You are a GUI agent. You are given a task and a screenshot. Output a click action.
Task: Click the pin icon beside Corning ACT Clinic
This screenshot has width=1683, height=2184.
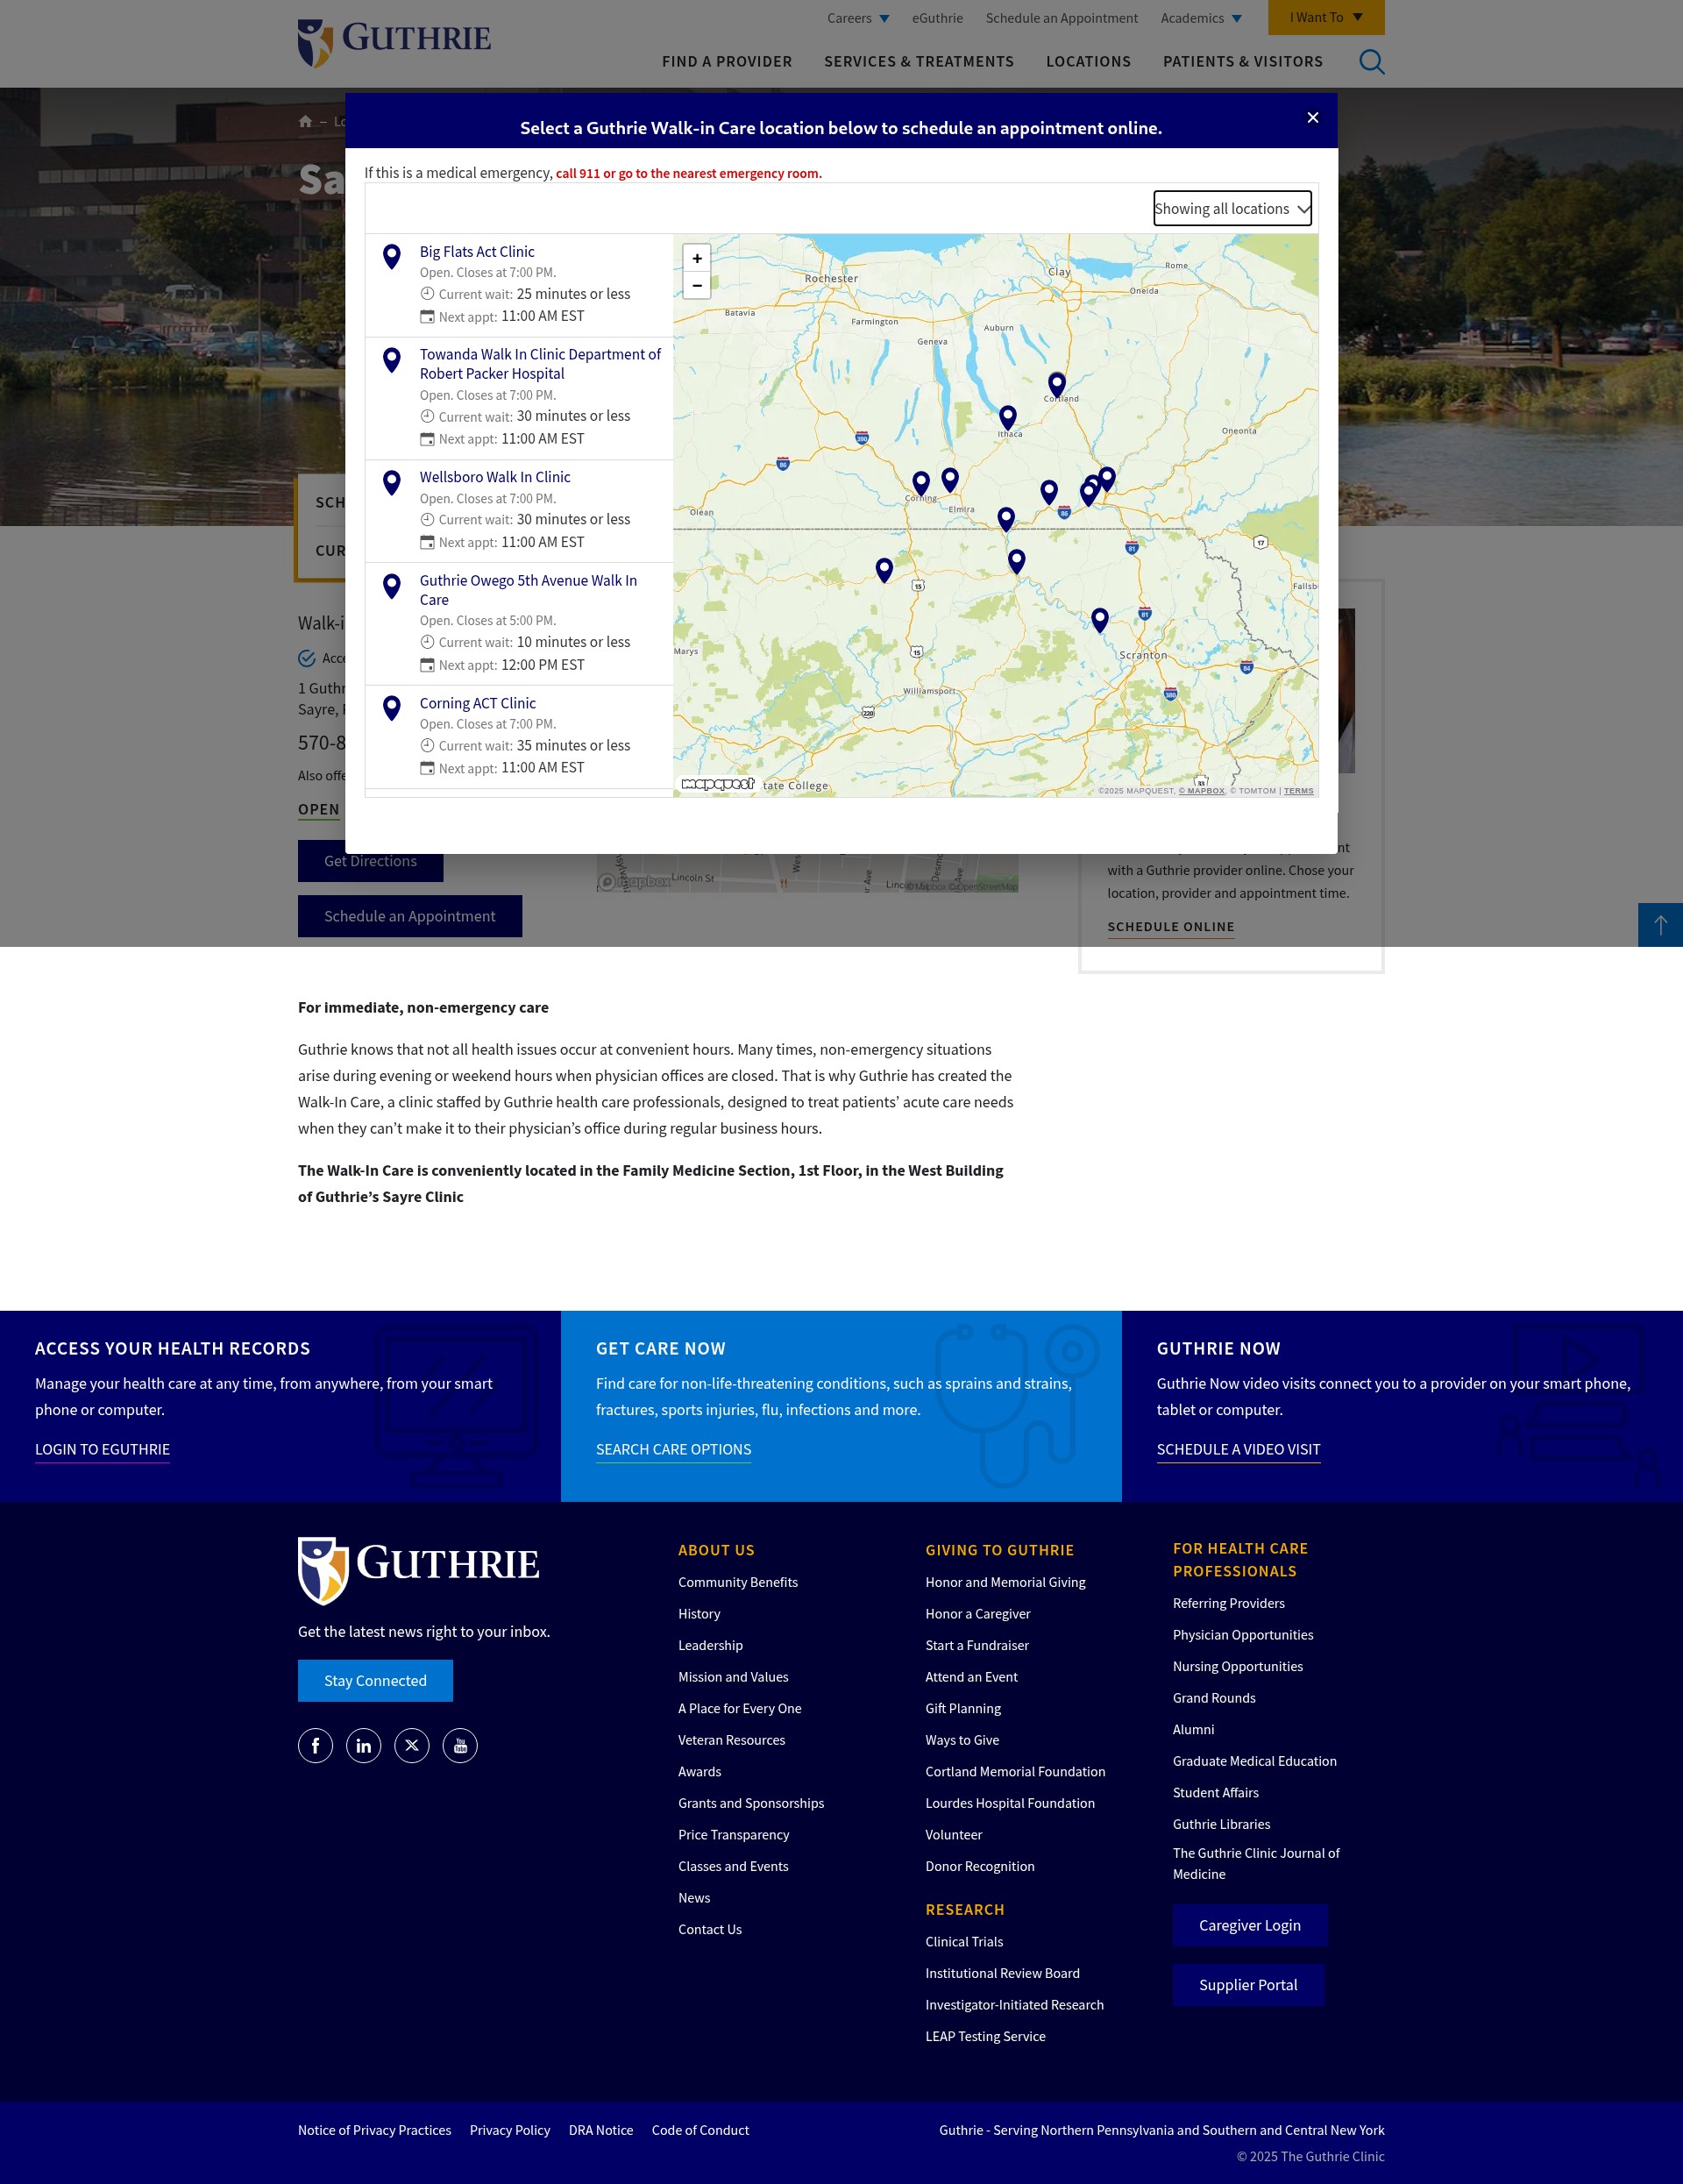pos(392,708)
